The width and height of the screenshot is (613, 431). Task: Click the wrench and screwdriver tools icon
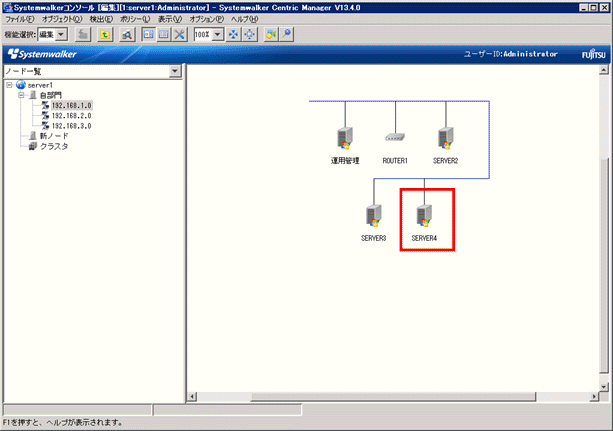179,34
